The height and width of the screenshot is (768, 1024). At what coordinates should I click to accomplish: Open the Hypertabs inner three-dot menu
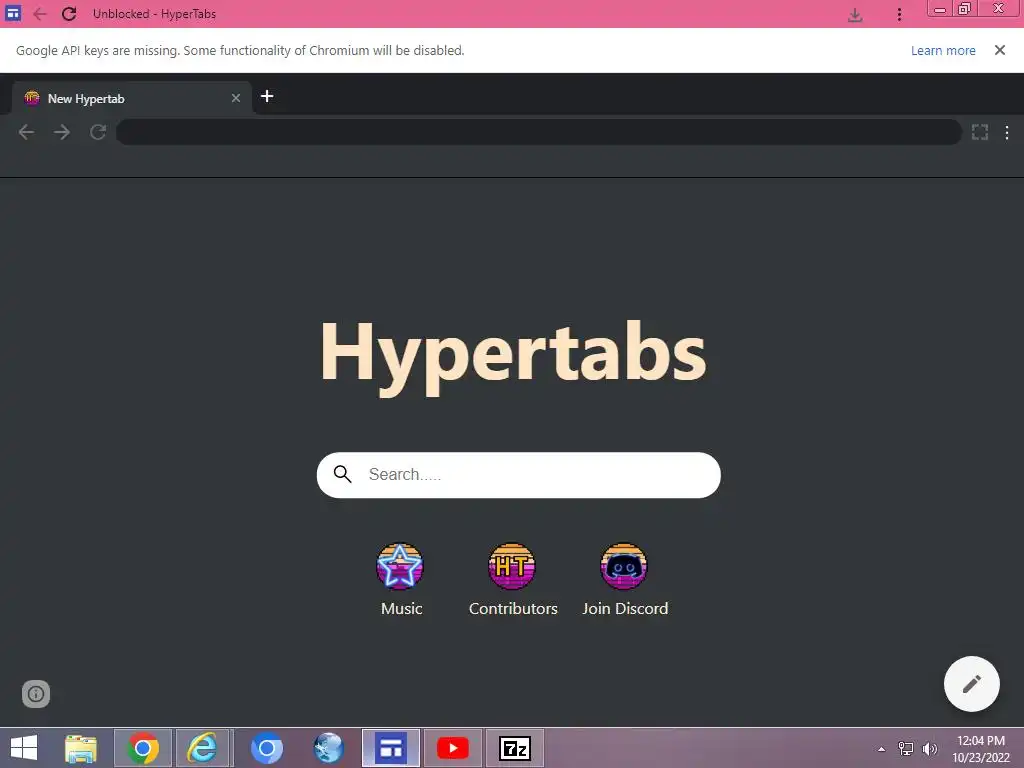point(1007,133)
